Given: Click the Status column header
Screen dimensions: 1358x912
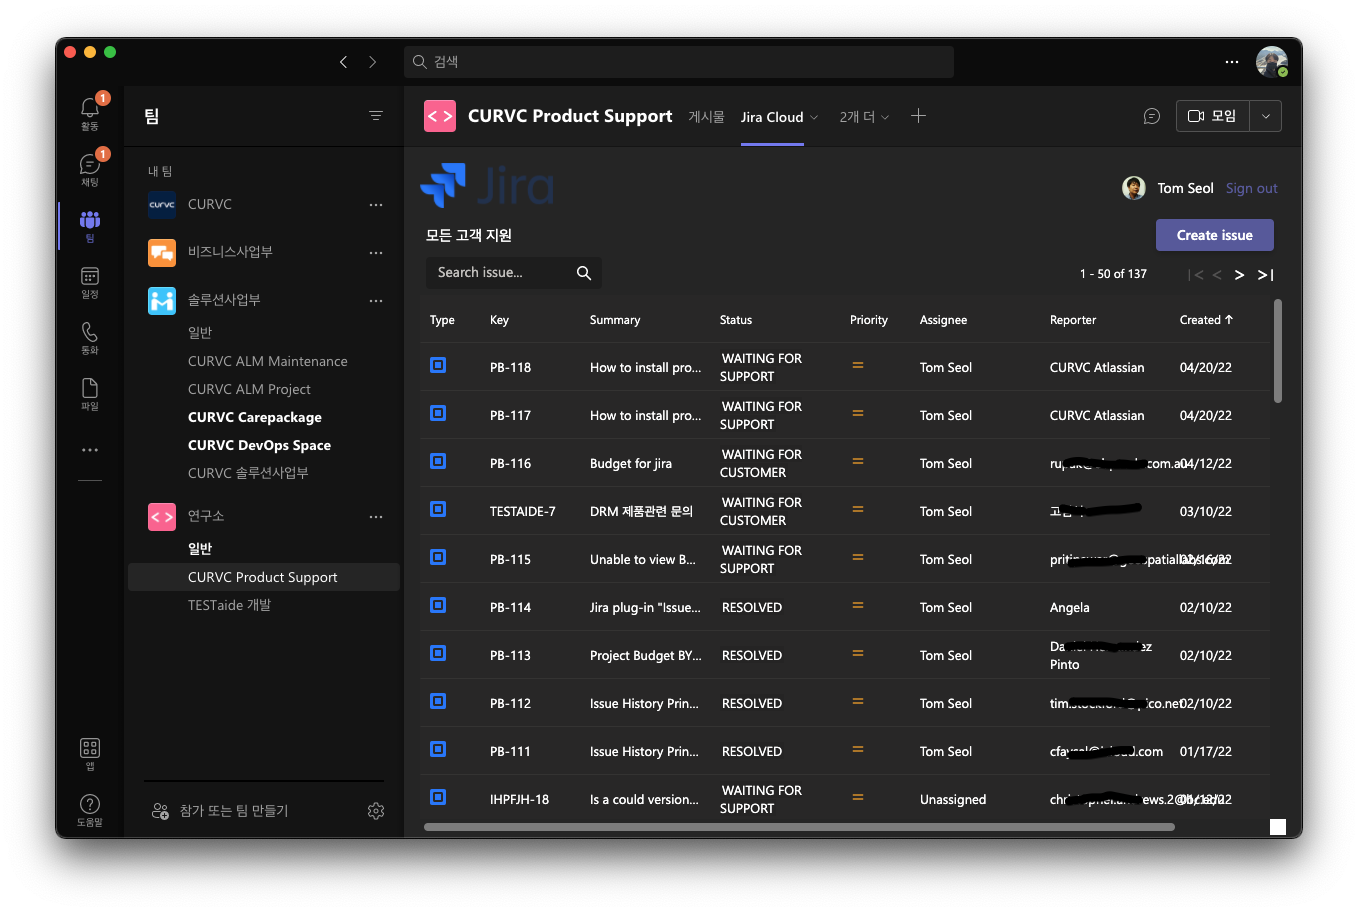Looking at the screenshot, I should (x=736, y=320).
